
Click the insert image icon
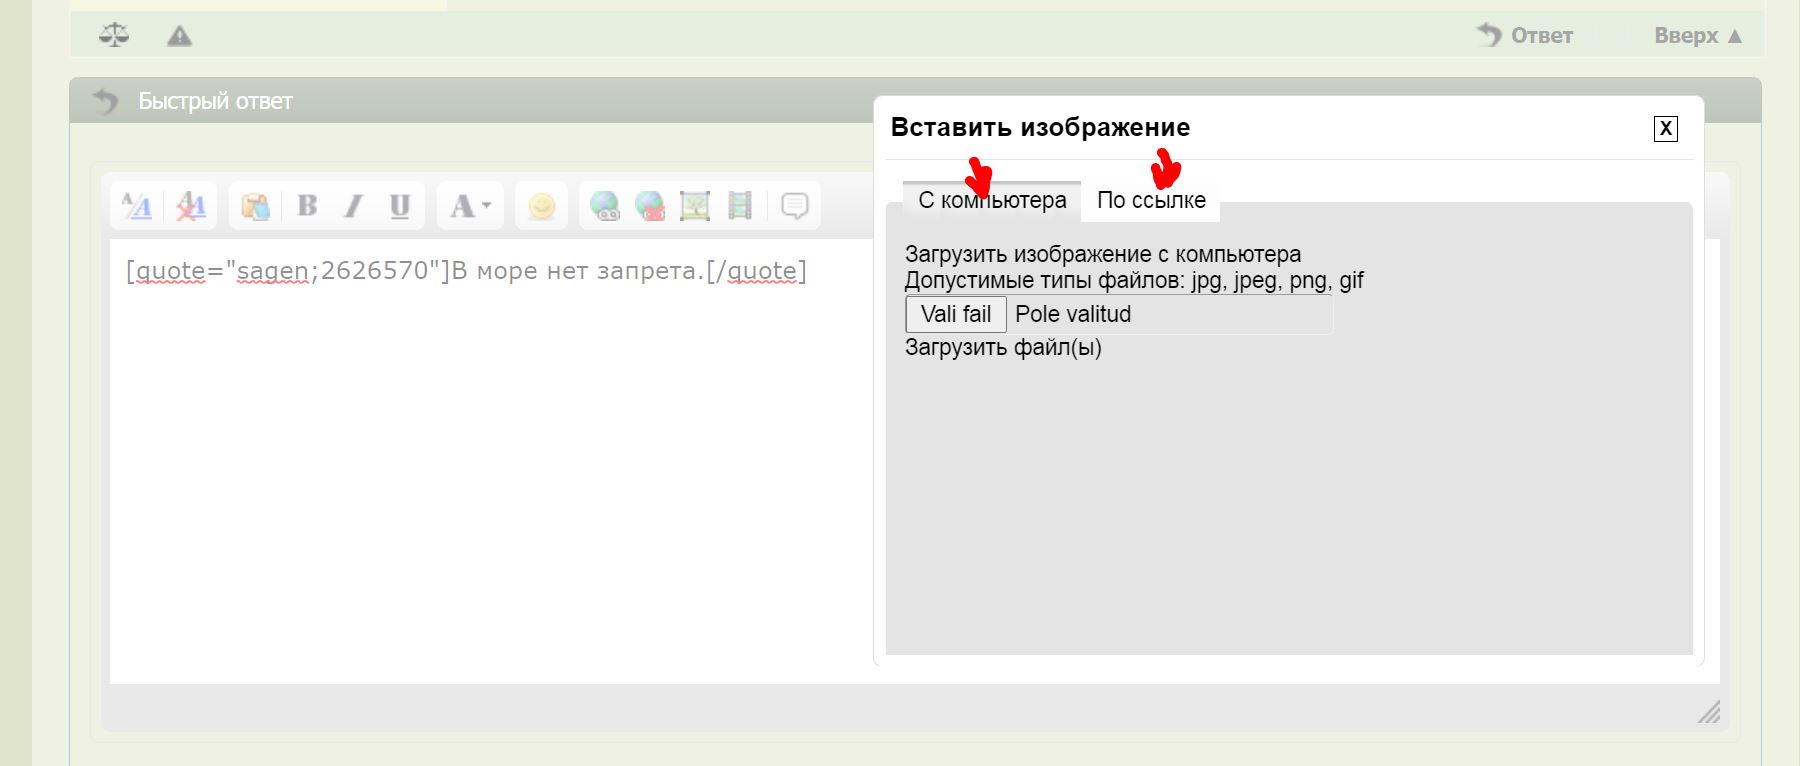pos(695,206)
